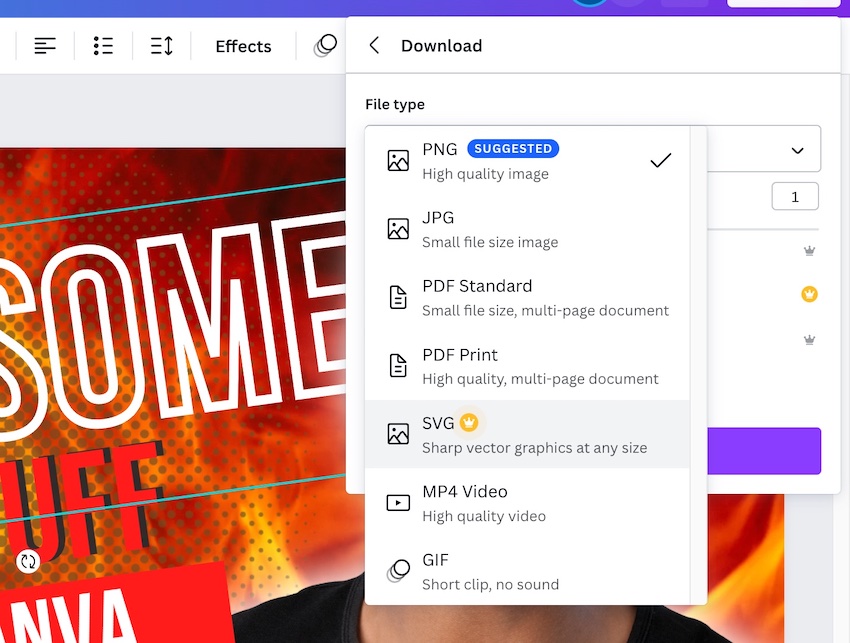Viewport: 850px width, 643px height.
Task: Click the PDF Standard document icon
Action: click(x=398, y=297)
